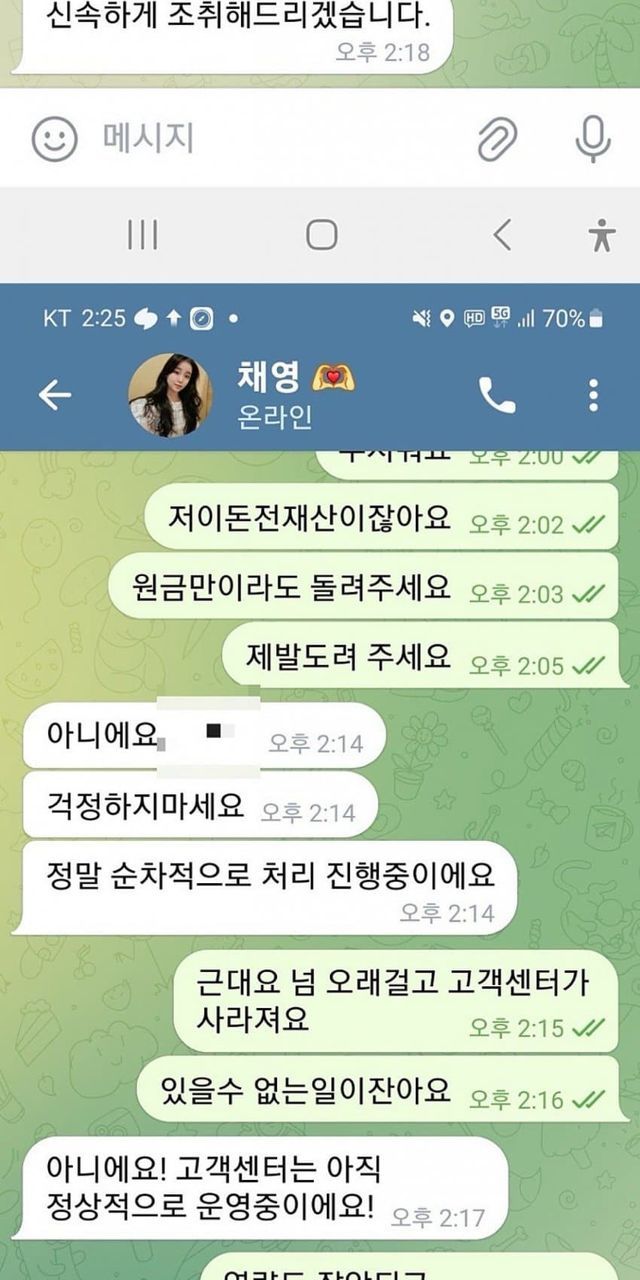Tap the contact name 채영
This screenshot has height=1280, width=640.
(268, 376)
